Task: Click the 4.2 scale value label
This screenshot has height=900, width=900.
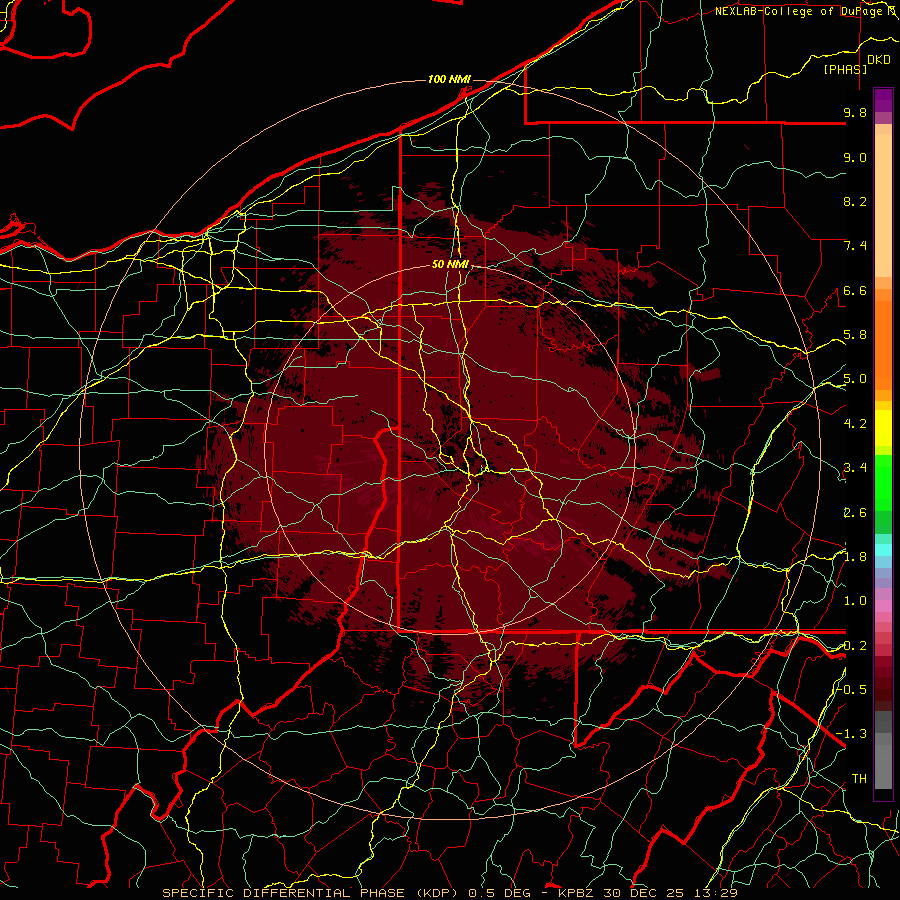Action: pos(855,424)
